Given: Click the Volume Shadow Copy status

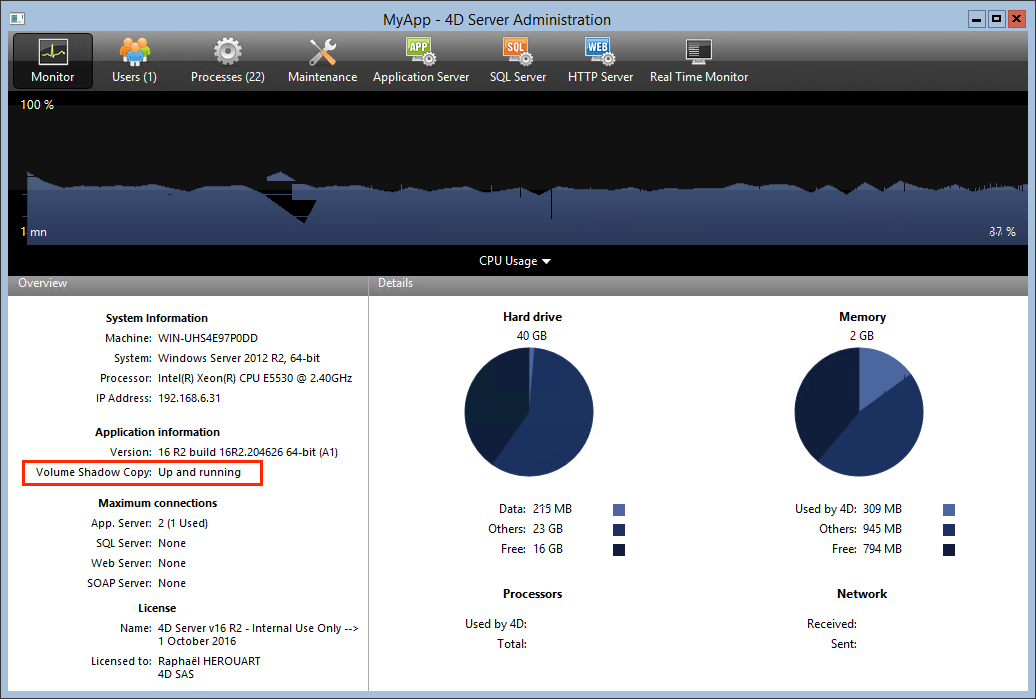Looking at the screenshot, I should point(199,472).
